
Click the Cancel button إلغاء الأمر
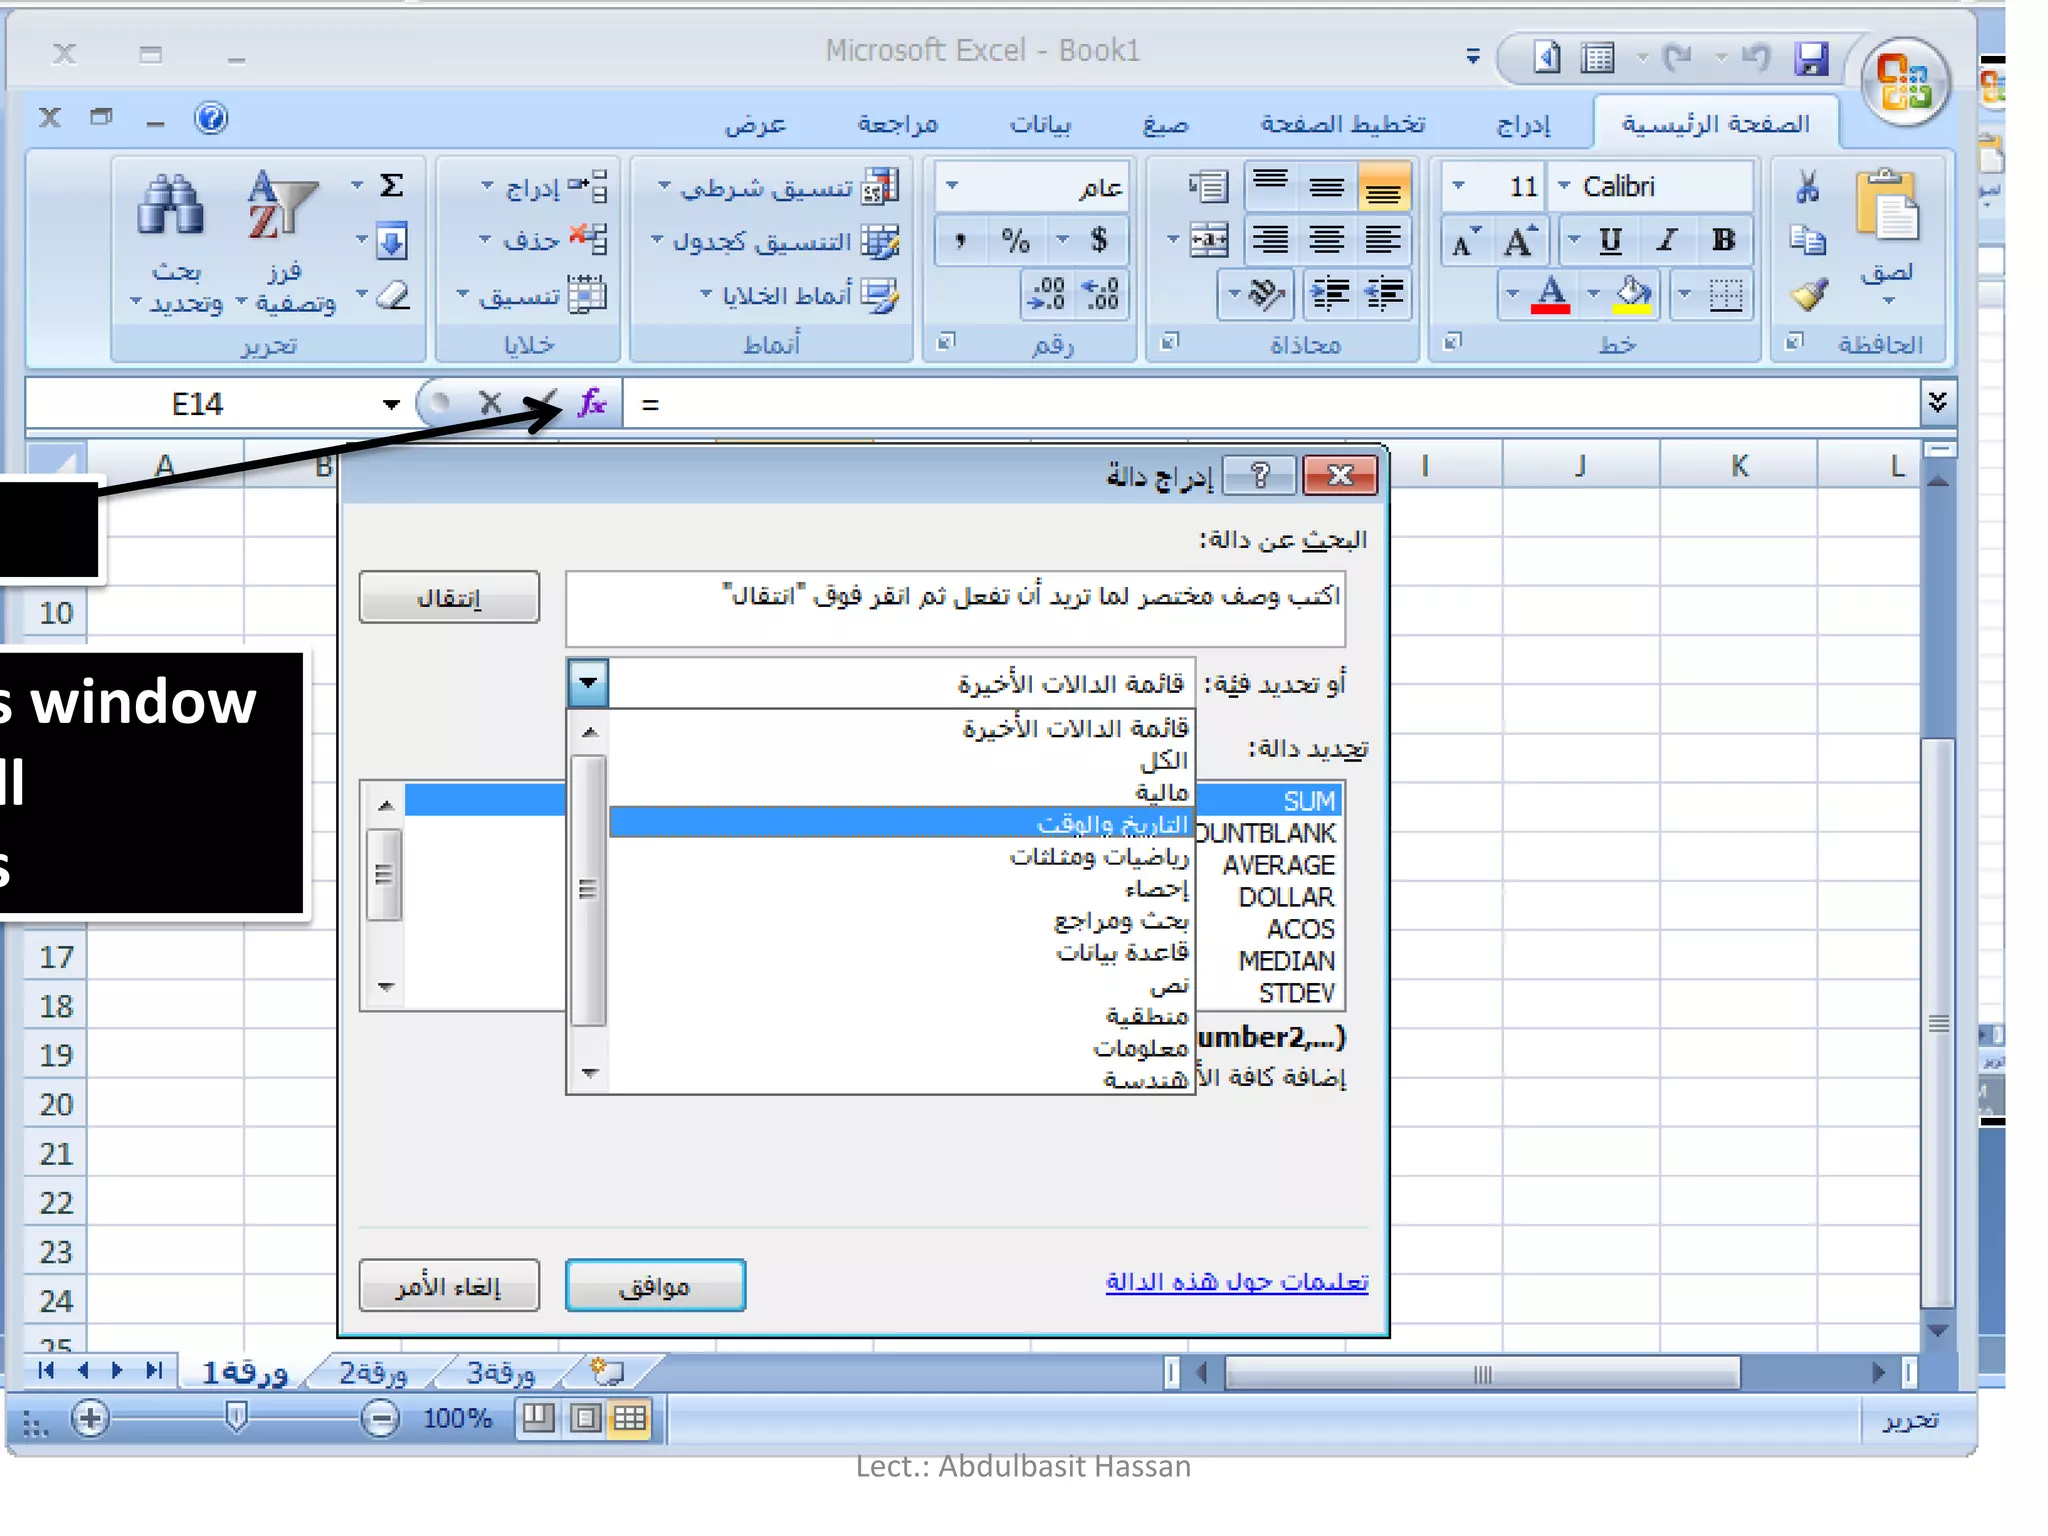[449, 1285]
